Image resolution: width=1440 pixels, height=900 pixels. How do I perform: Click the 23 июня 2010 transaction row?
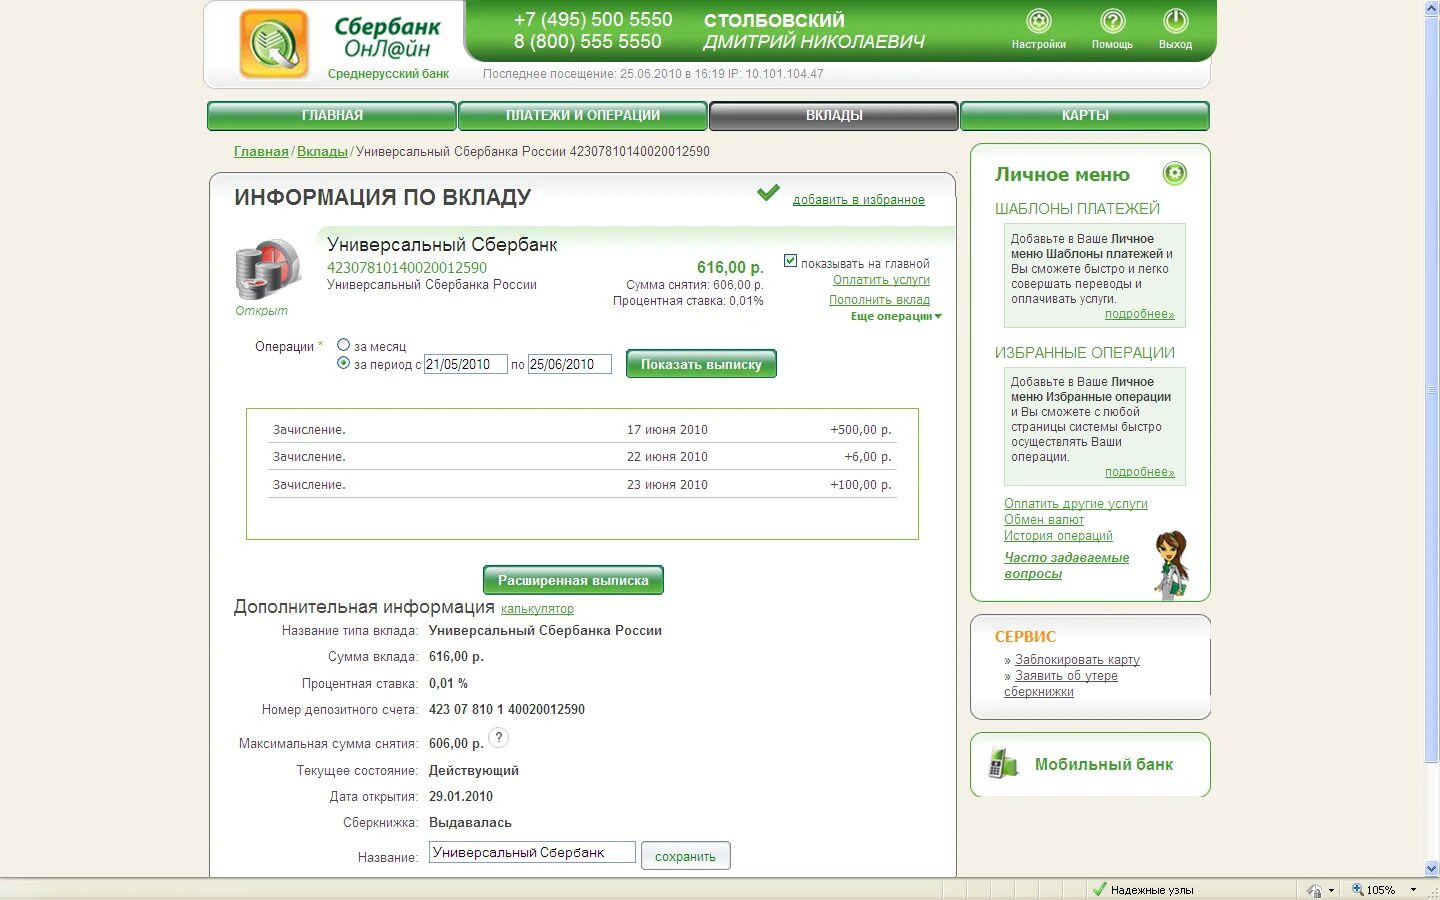(x=582, y=485)
